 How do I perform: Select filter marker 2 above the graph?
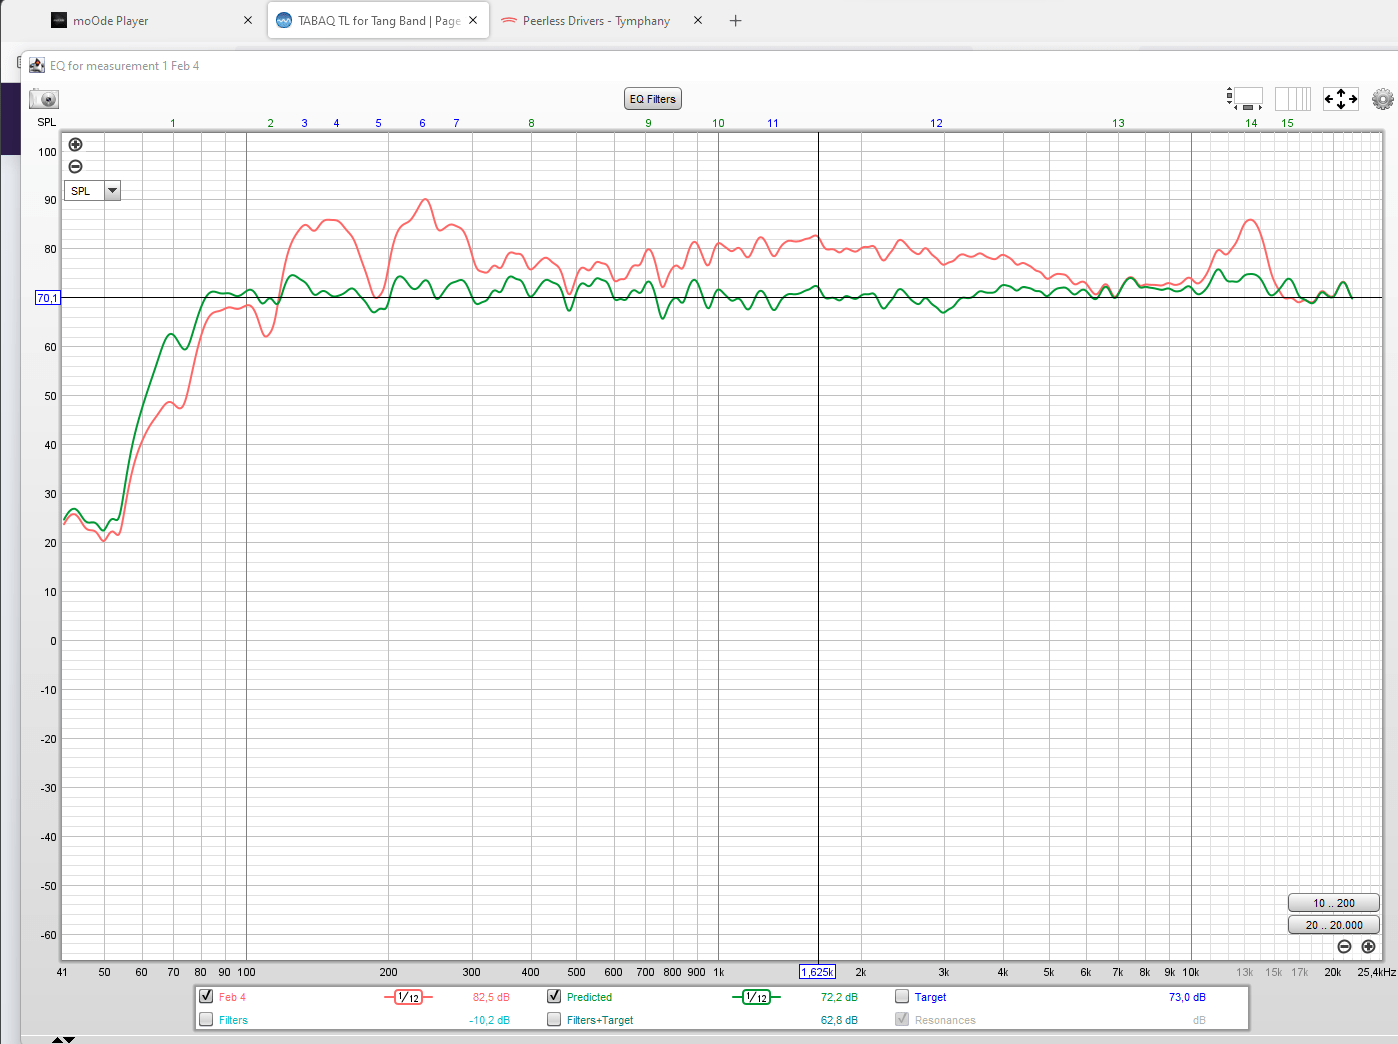[271, 123]
